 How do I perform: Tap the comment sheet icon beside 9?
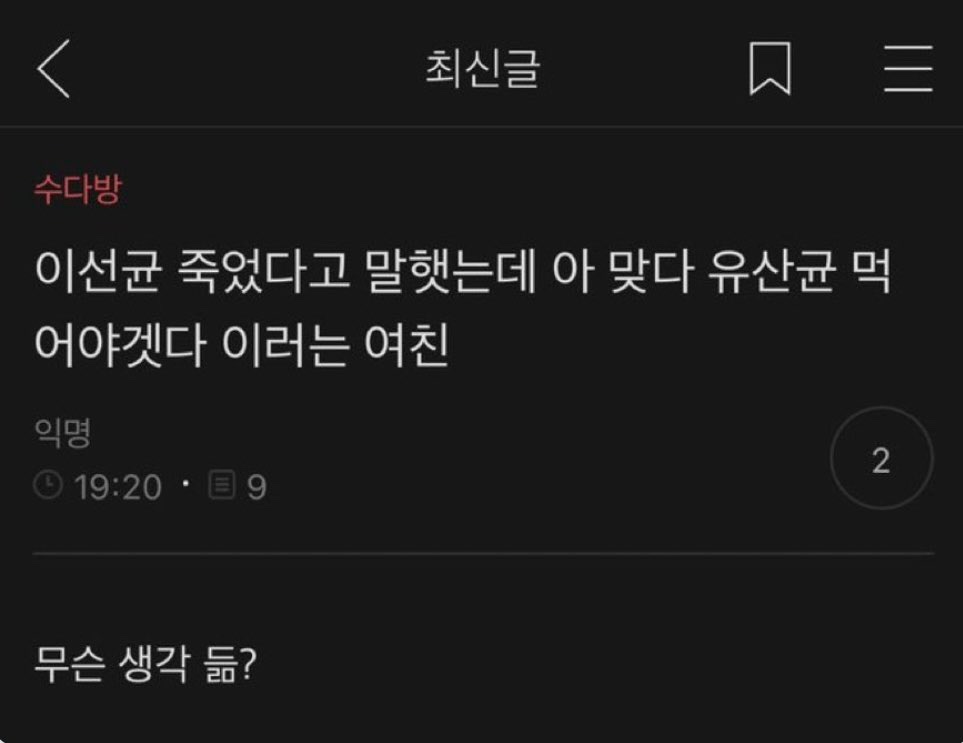[222, 485]
